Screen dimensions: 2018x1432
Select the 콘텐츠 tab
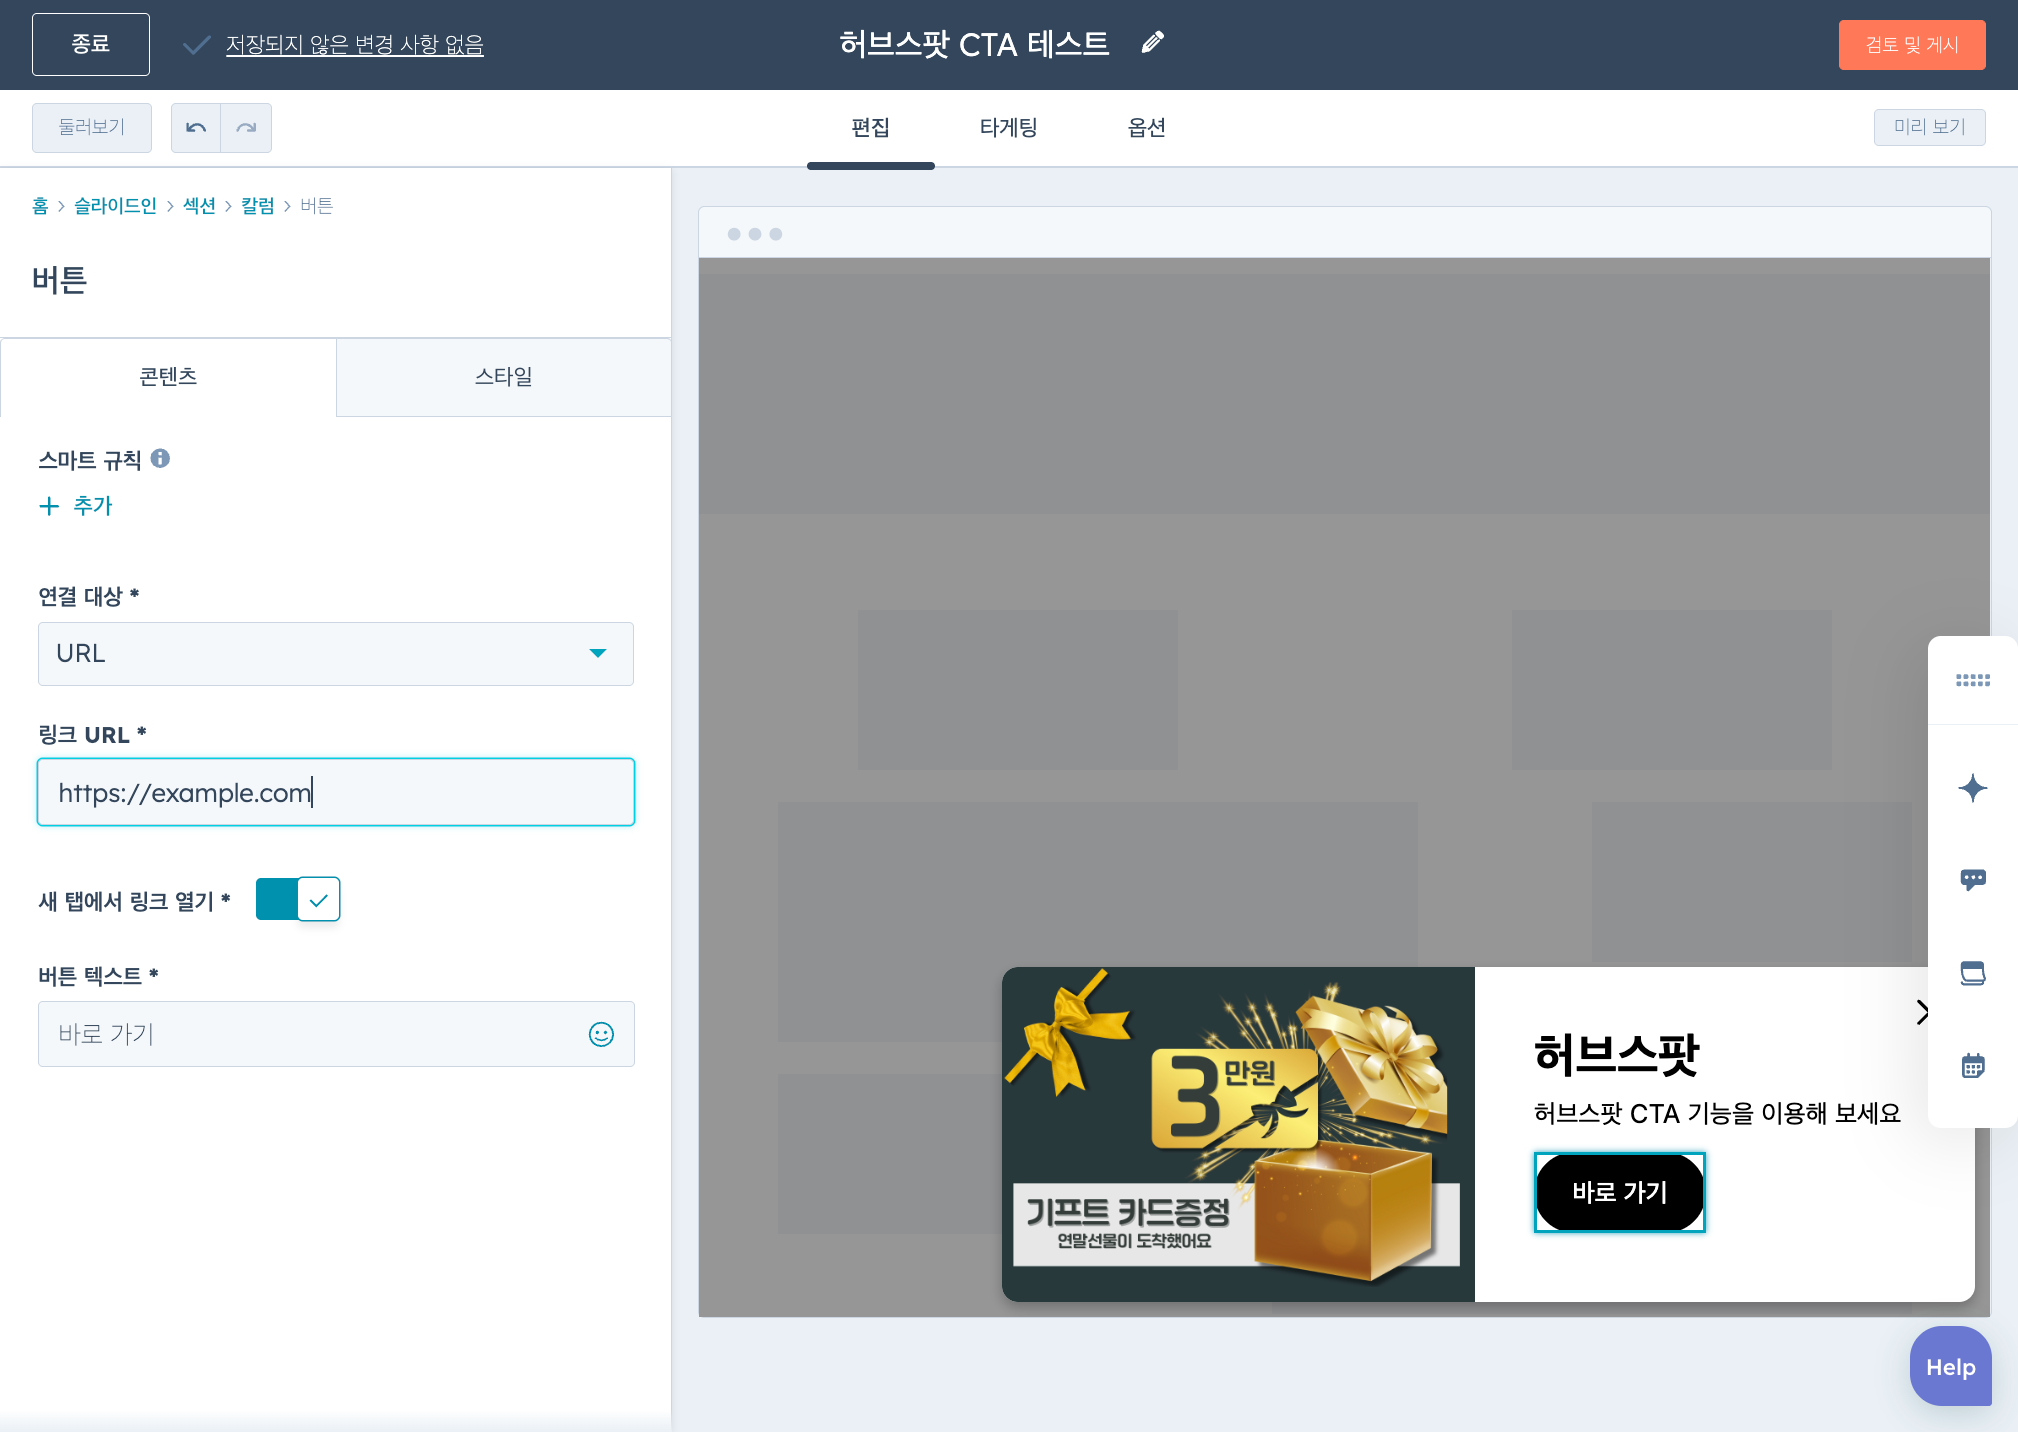(x=168, y=377)
